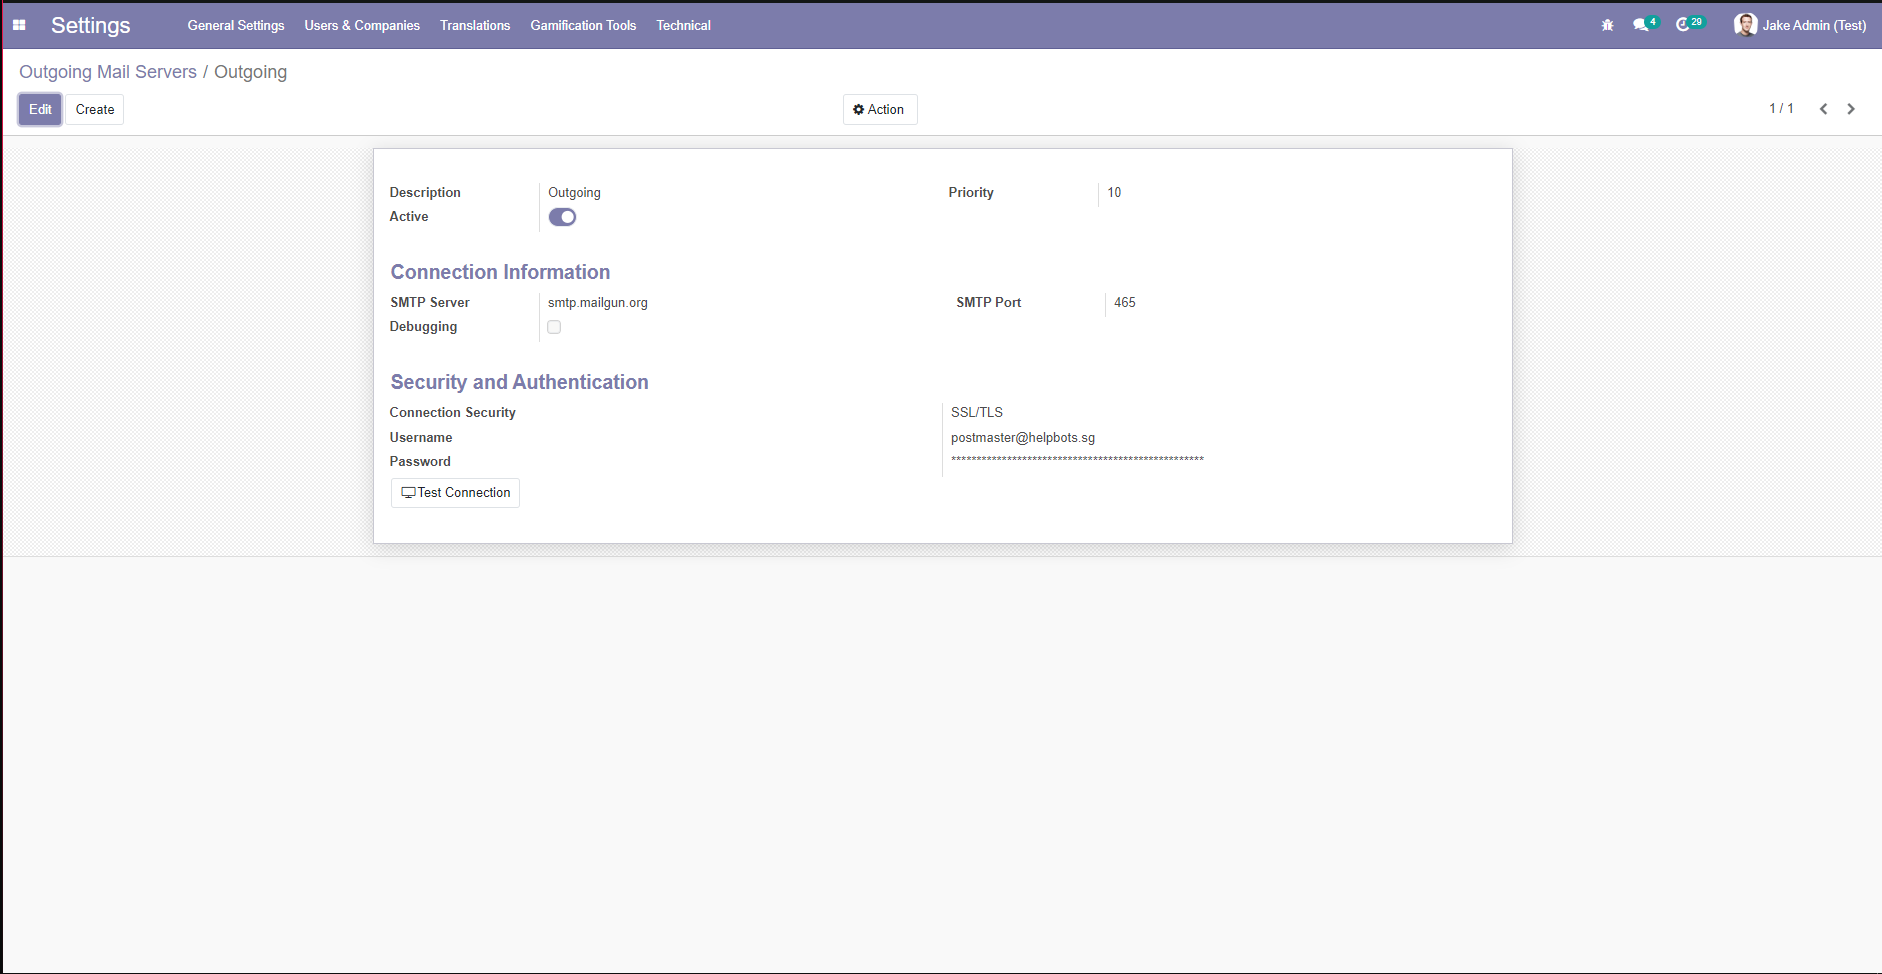
Task: Click the gear icon on the Action button
Action: (858, 109)
